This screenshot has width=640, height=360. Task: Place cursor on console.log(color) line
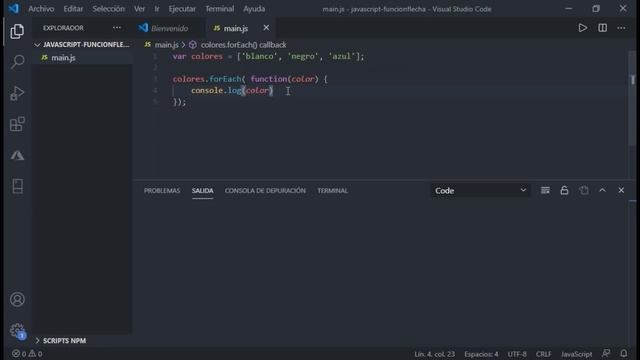[x=232, y=90]
